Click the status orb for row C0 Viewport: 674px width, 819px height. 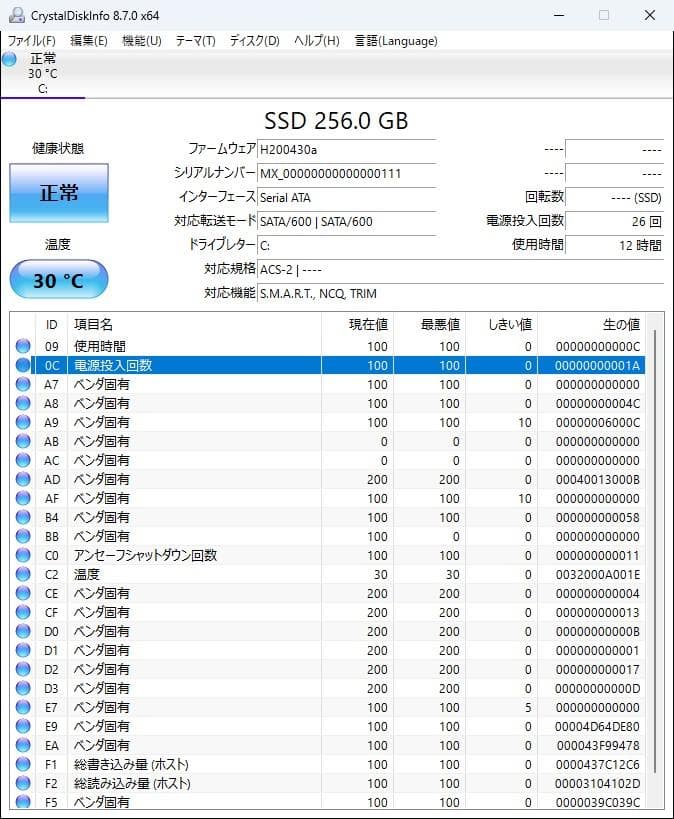pyautogui.click(x=23, y=555)
